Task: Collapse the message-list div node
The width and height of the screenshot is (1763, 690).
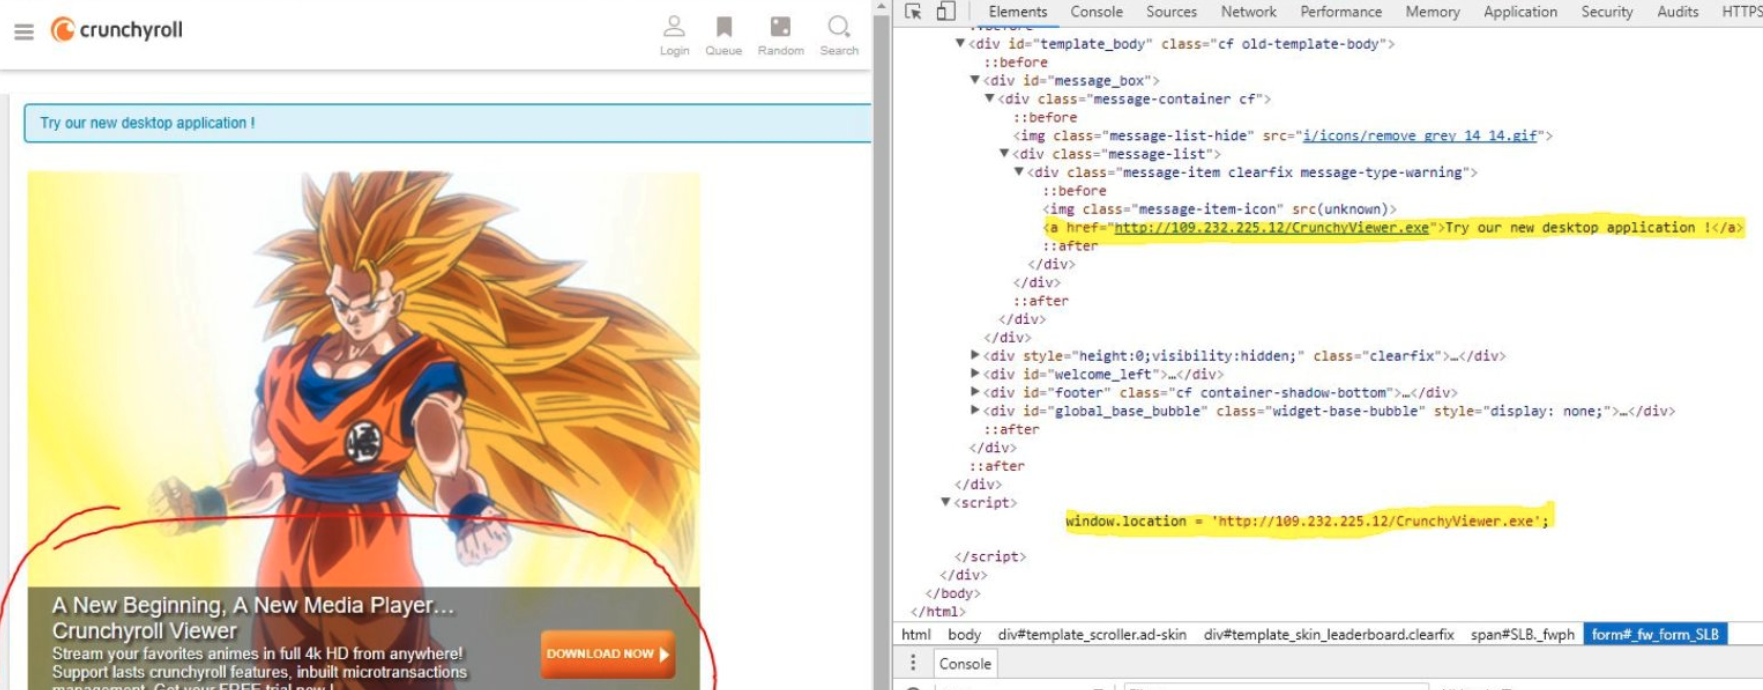Action: click(x=1004, y=154)
